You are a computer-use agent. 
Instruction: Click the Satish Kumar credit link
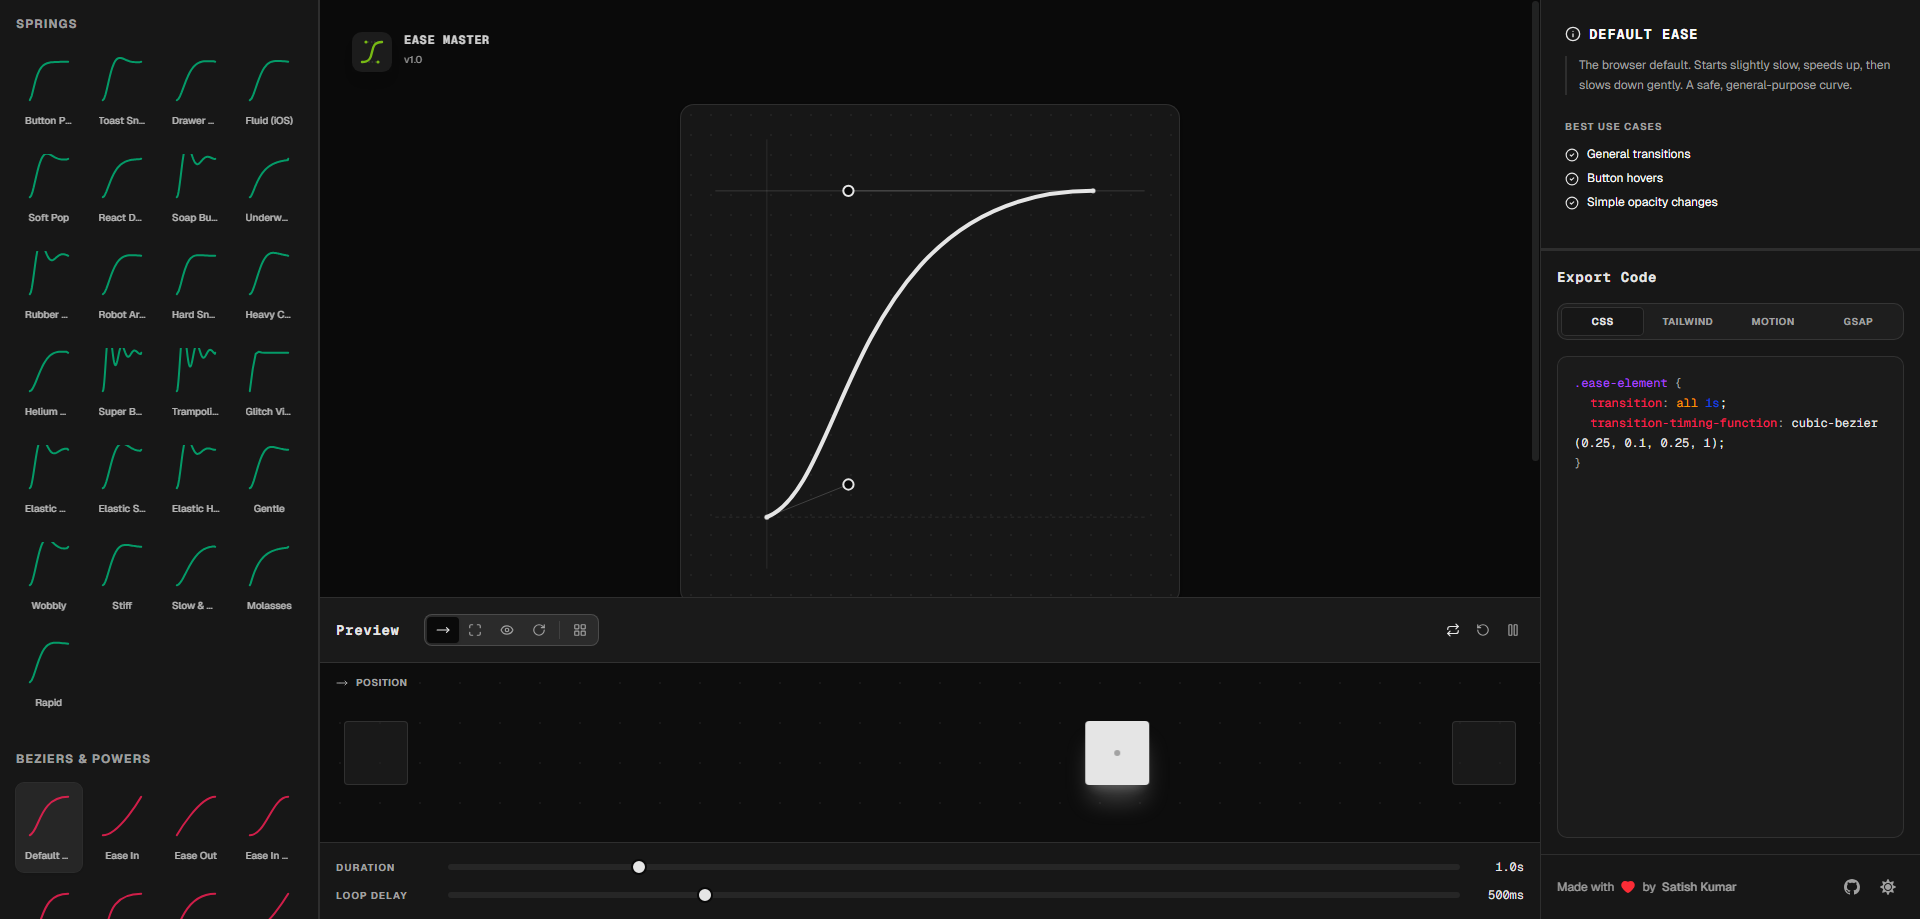point(1699,887)
